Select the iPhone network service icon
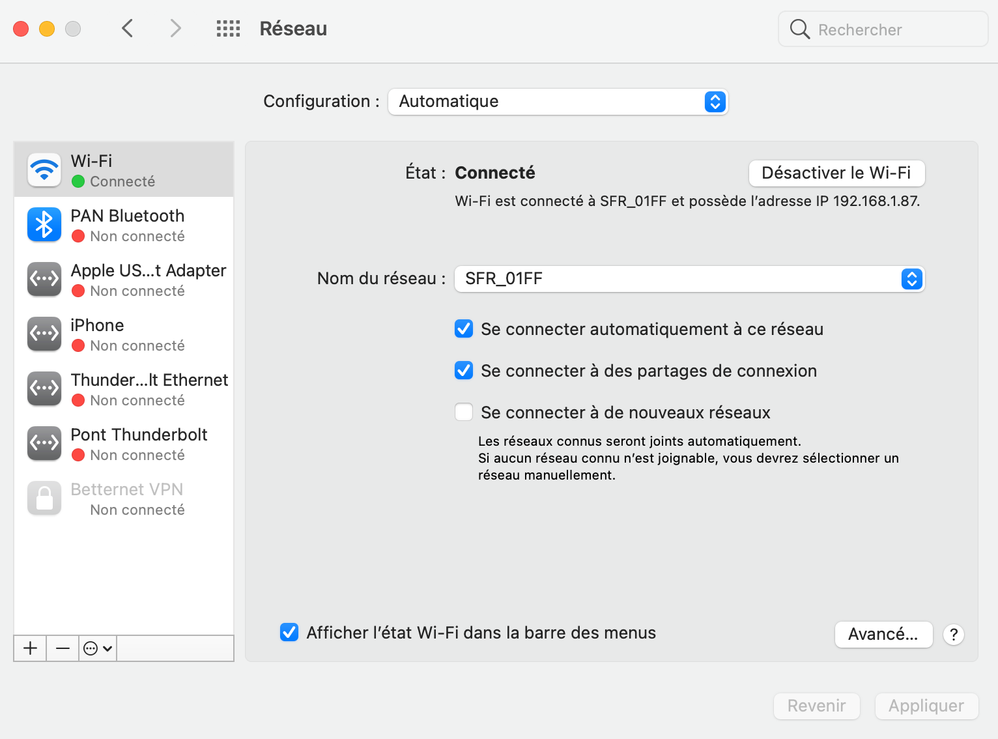Viewport: 998px width, 739px height. pos(44,334)
